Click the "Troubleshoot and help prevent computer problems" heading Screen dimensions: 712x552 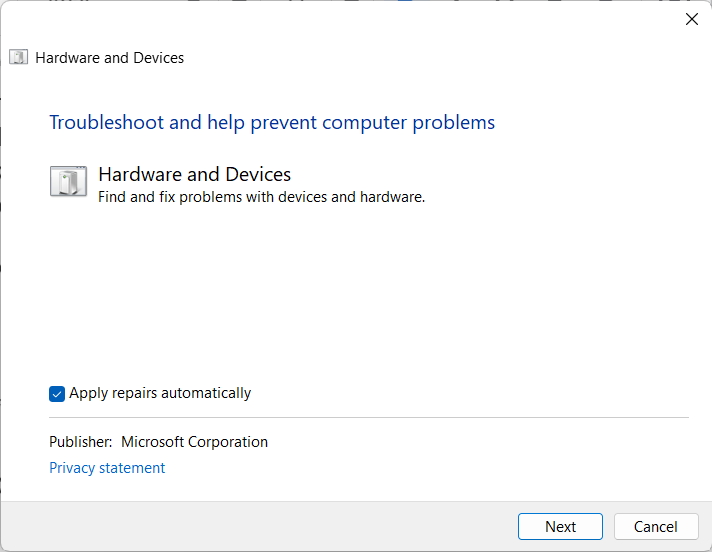pyautogui.click(x=272, y=123)
